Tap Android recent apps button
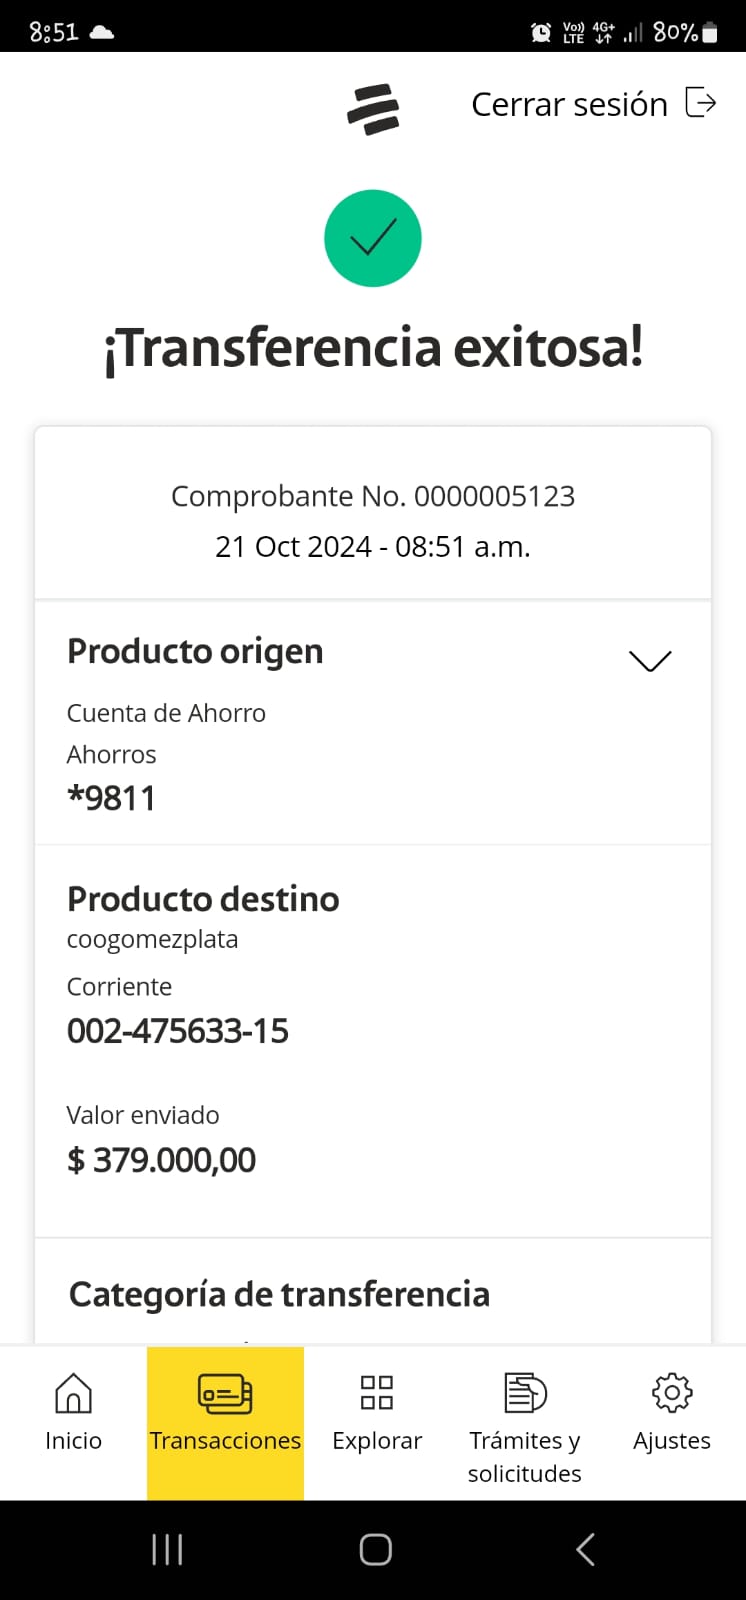The image size is (746, 1600). tap(167, 1550)
